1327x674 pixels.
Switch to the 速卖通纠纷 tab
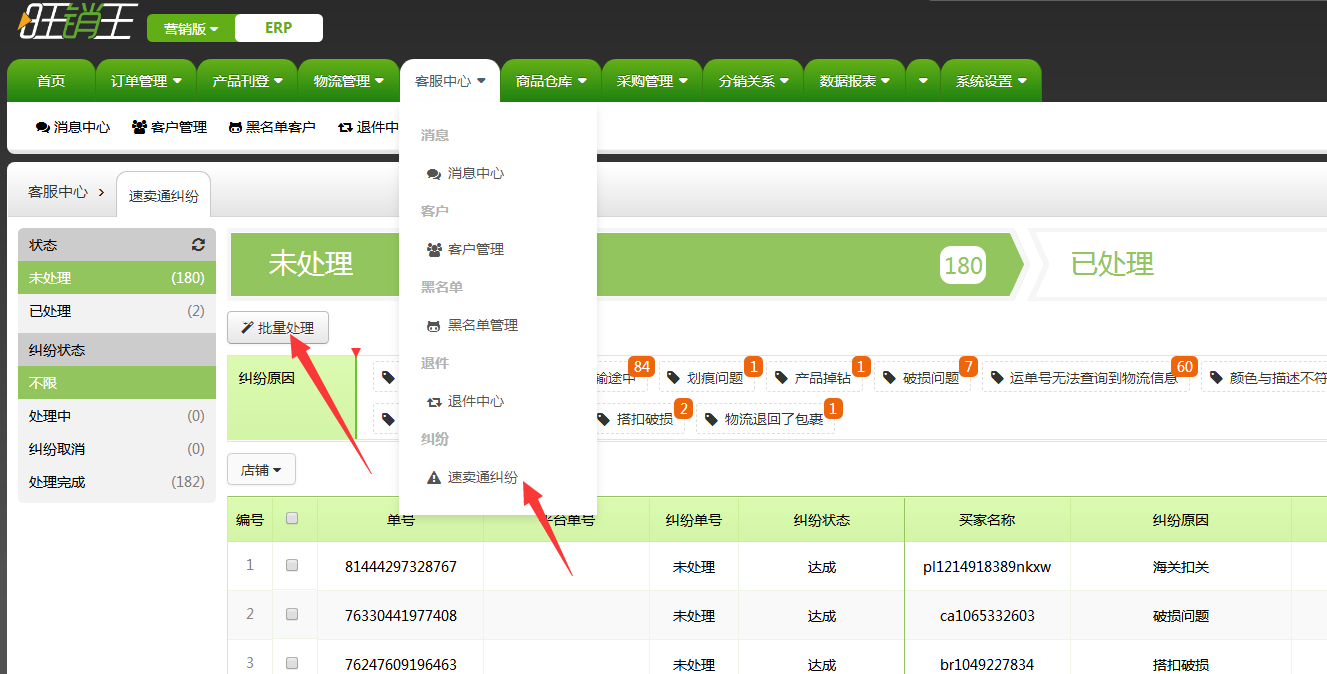point(163,196)
